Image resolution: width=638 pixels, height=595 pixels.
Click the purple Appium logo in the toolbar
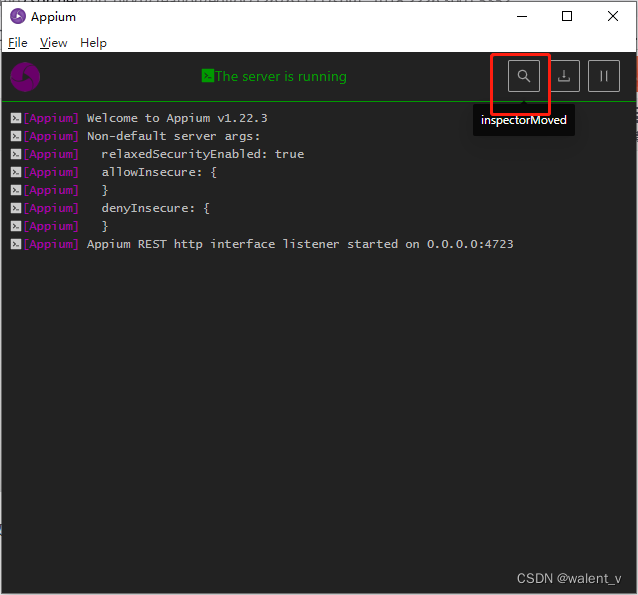[25, 77]
